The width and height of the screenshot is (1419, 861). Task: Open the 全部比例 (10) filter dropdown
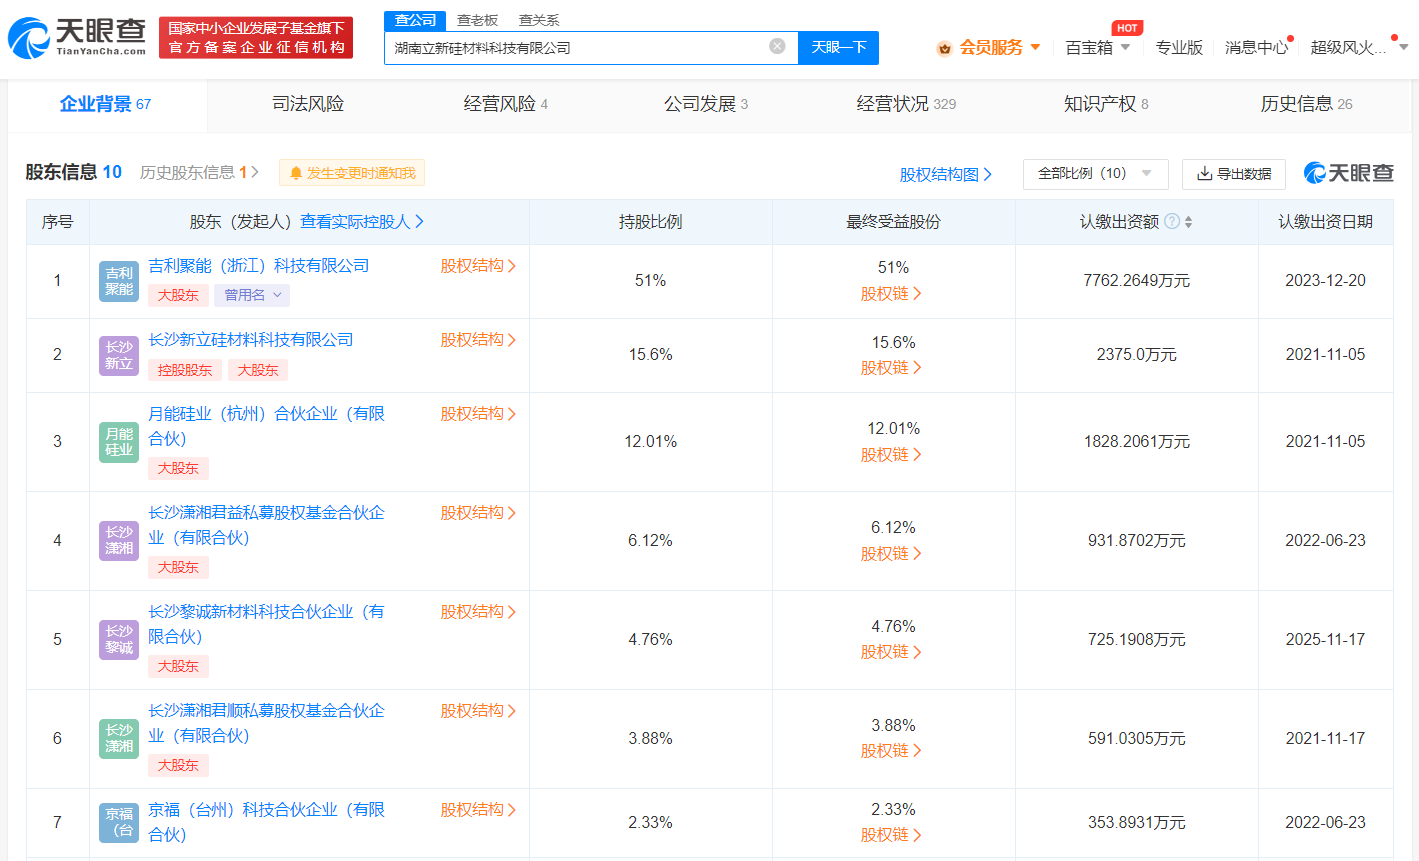[1094, 173]
